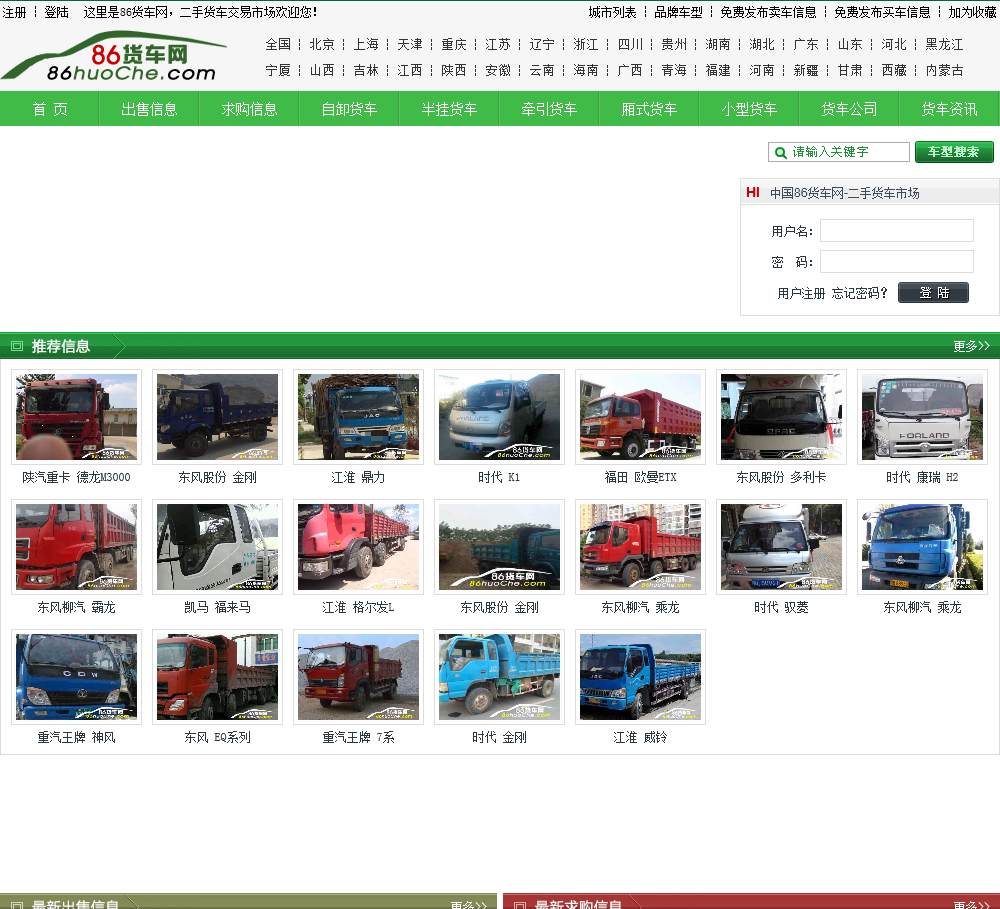Select the 上海 region link
Screen dimensions: 1000x909
366,45
